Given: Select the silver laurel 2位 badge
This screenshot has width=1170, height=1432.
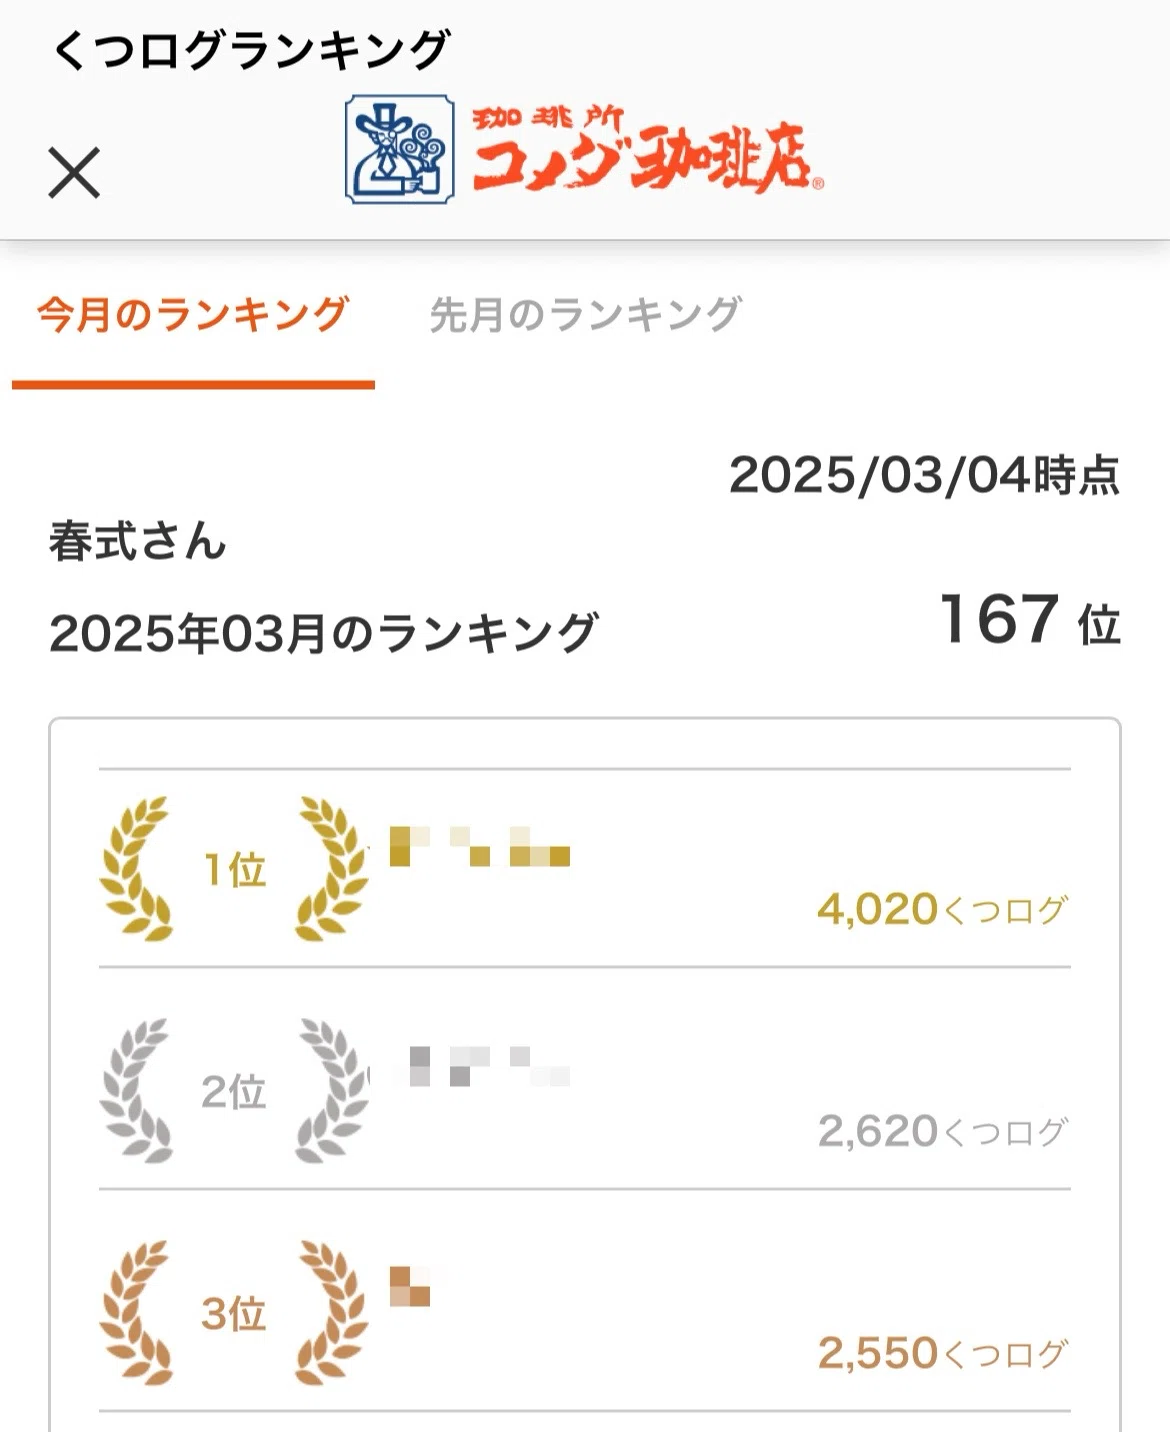Looking at the screenshot, I should click(x=234, y=1090).
